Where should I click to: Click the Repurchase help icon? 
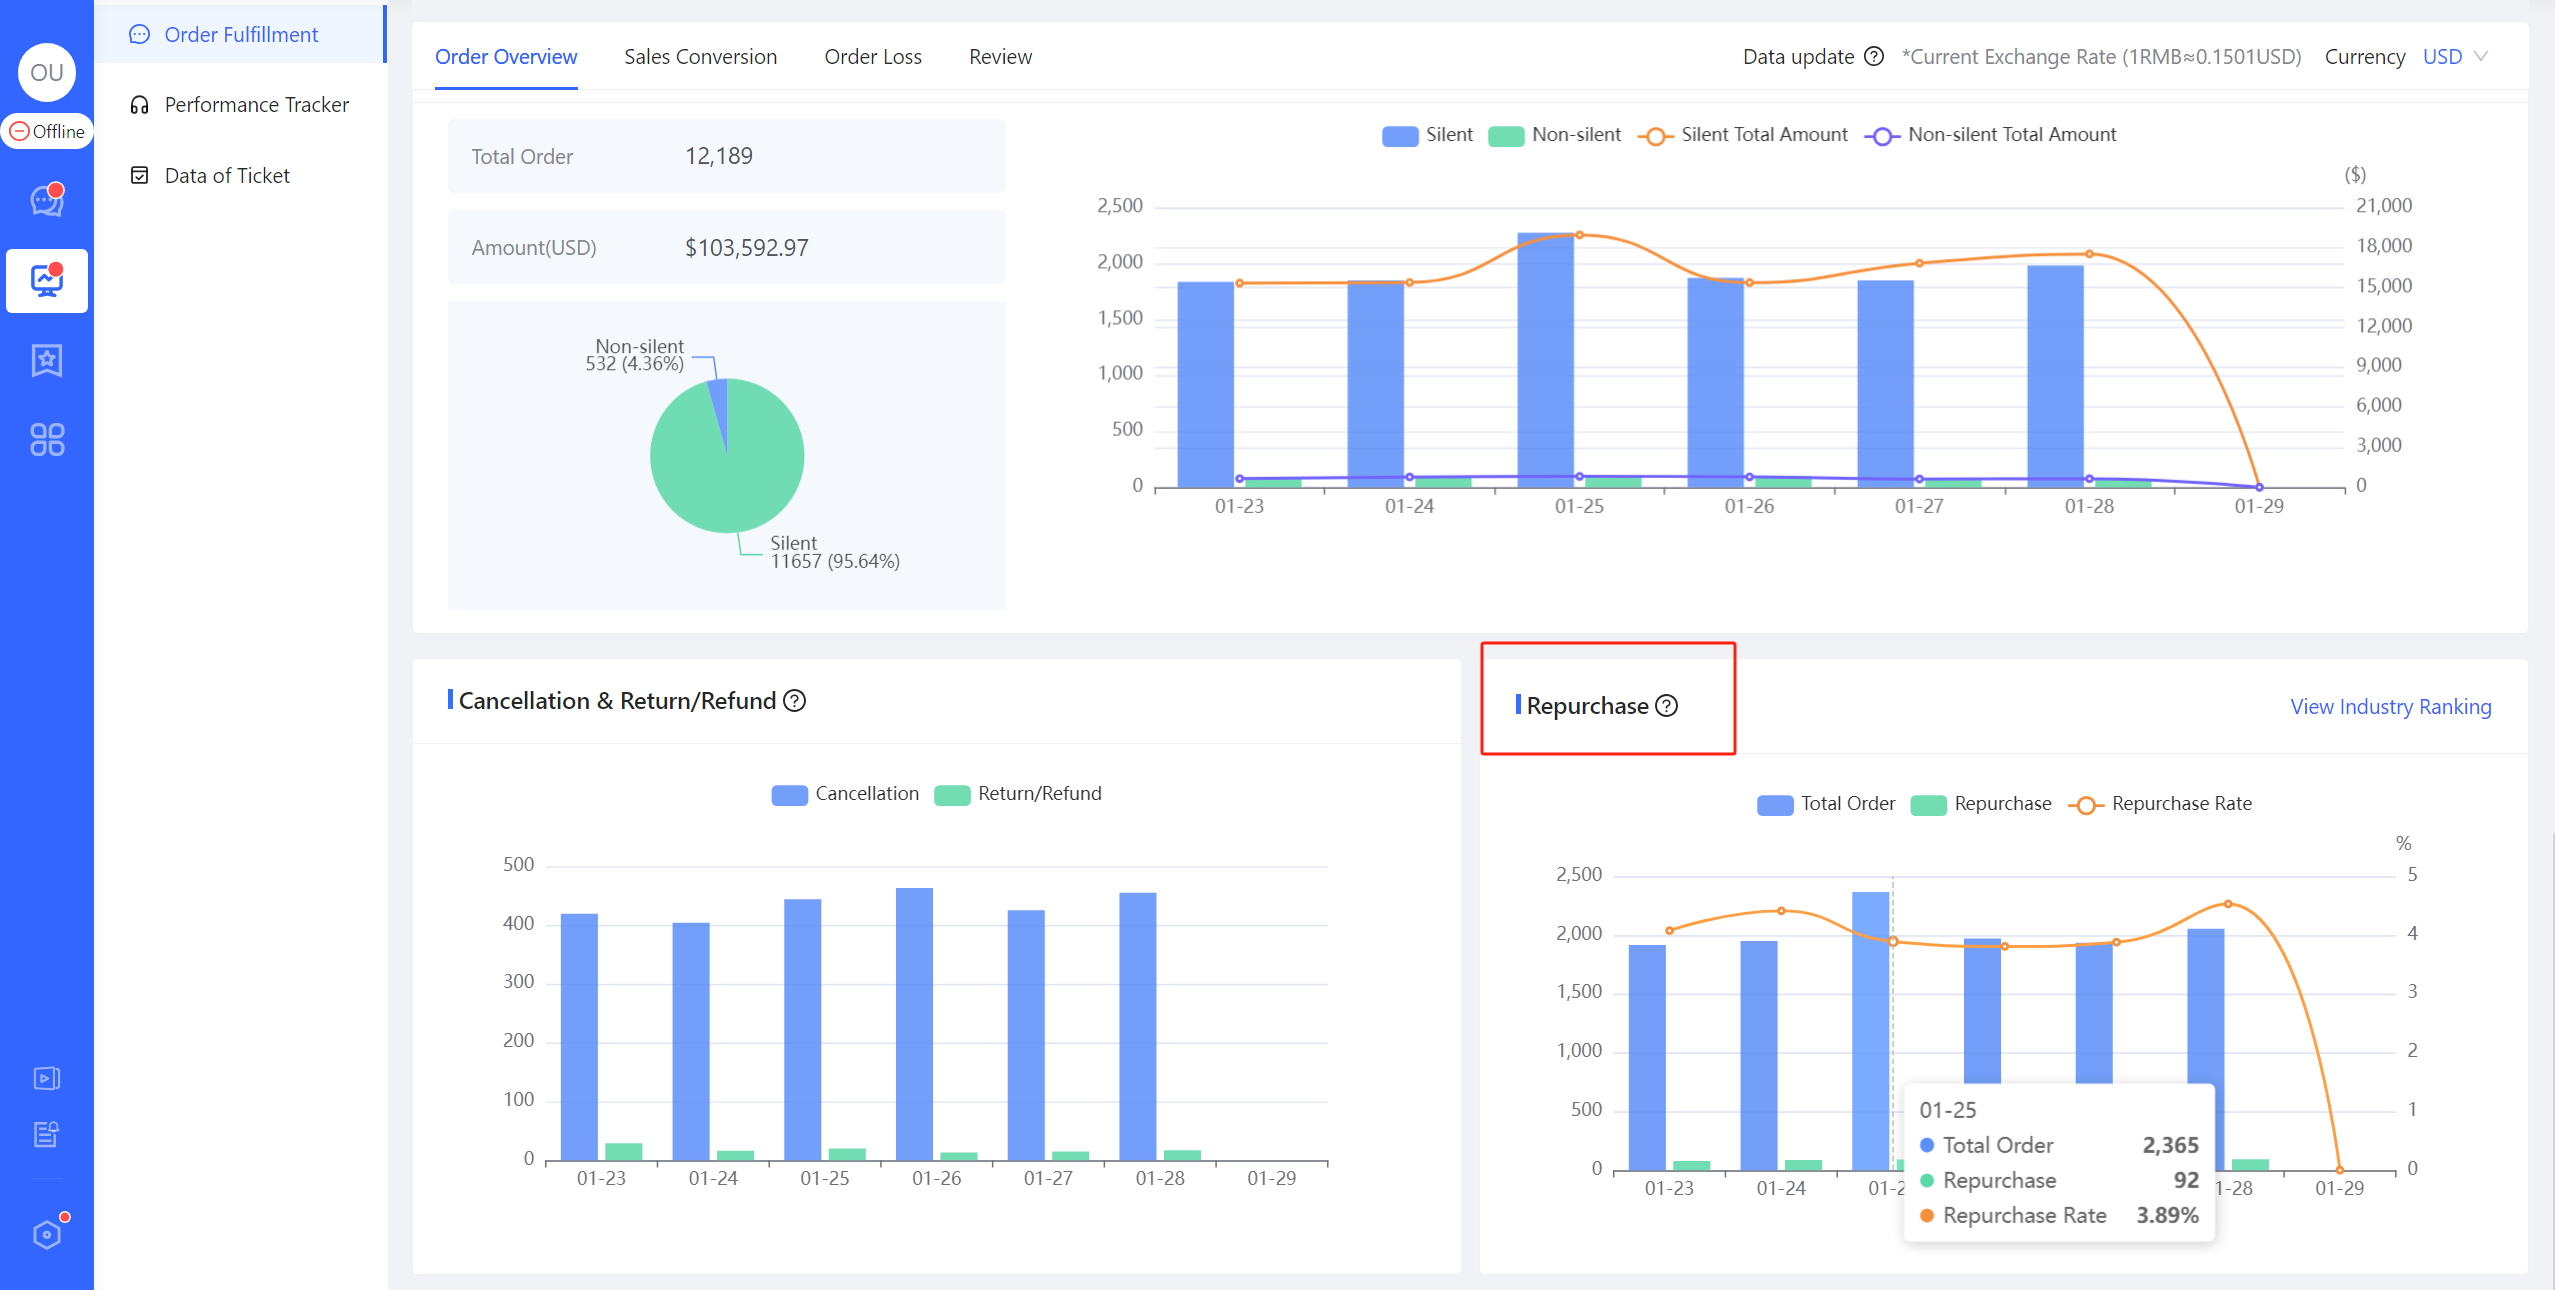pyautogui.click(x=1667, y=706)
